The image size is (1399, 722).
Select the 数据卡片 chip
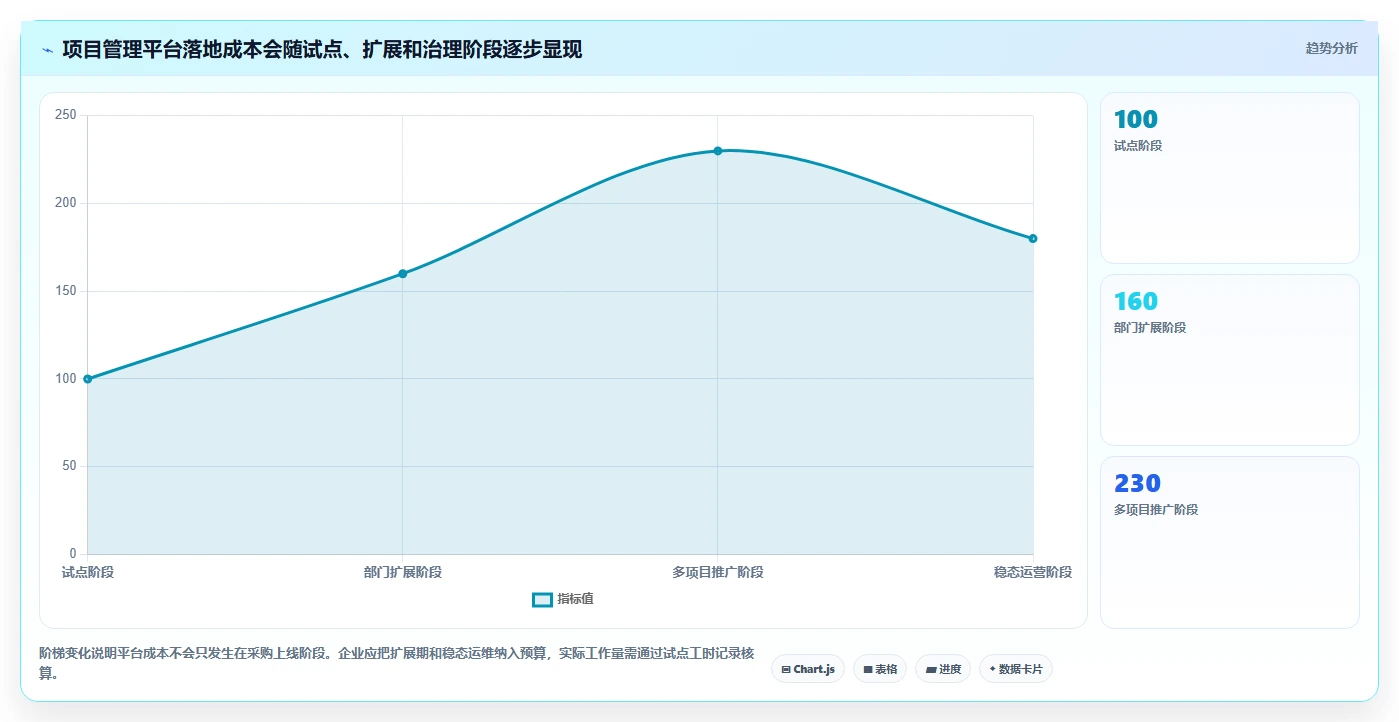pyautogui.click(x=1016, y=669)
